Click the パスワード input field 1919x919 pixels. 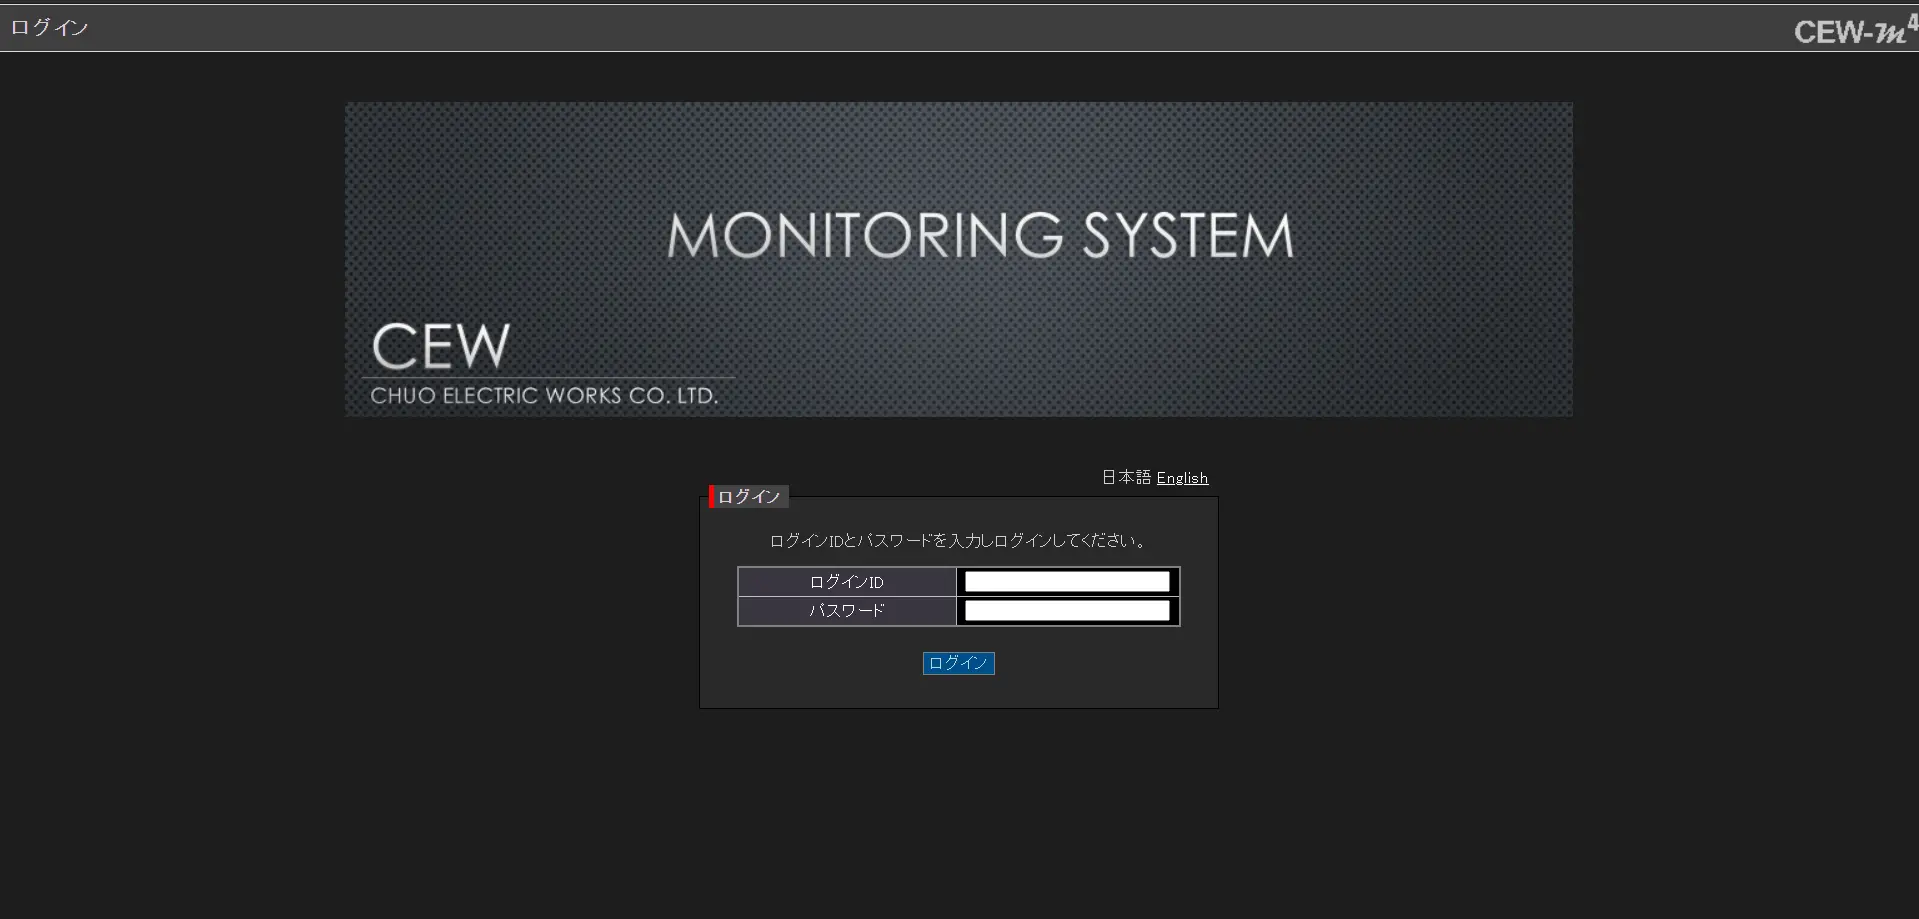(x=1067, y=611)
